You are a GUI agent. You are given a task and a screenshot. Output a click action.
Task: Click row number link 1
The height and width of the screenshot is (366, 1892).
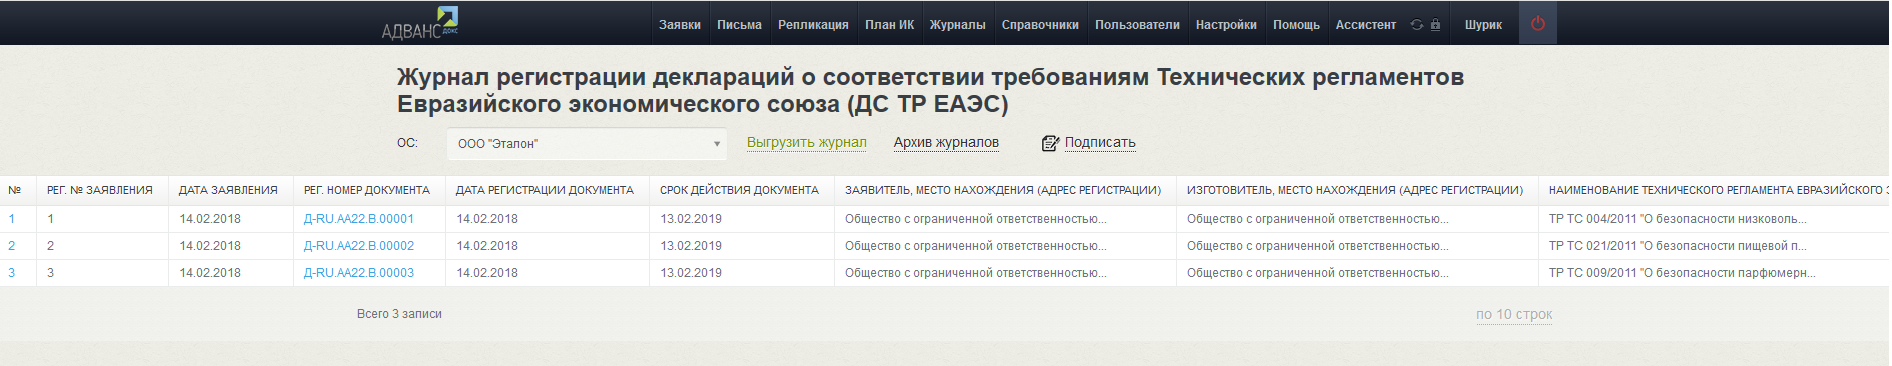point(12,219)
